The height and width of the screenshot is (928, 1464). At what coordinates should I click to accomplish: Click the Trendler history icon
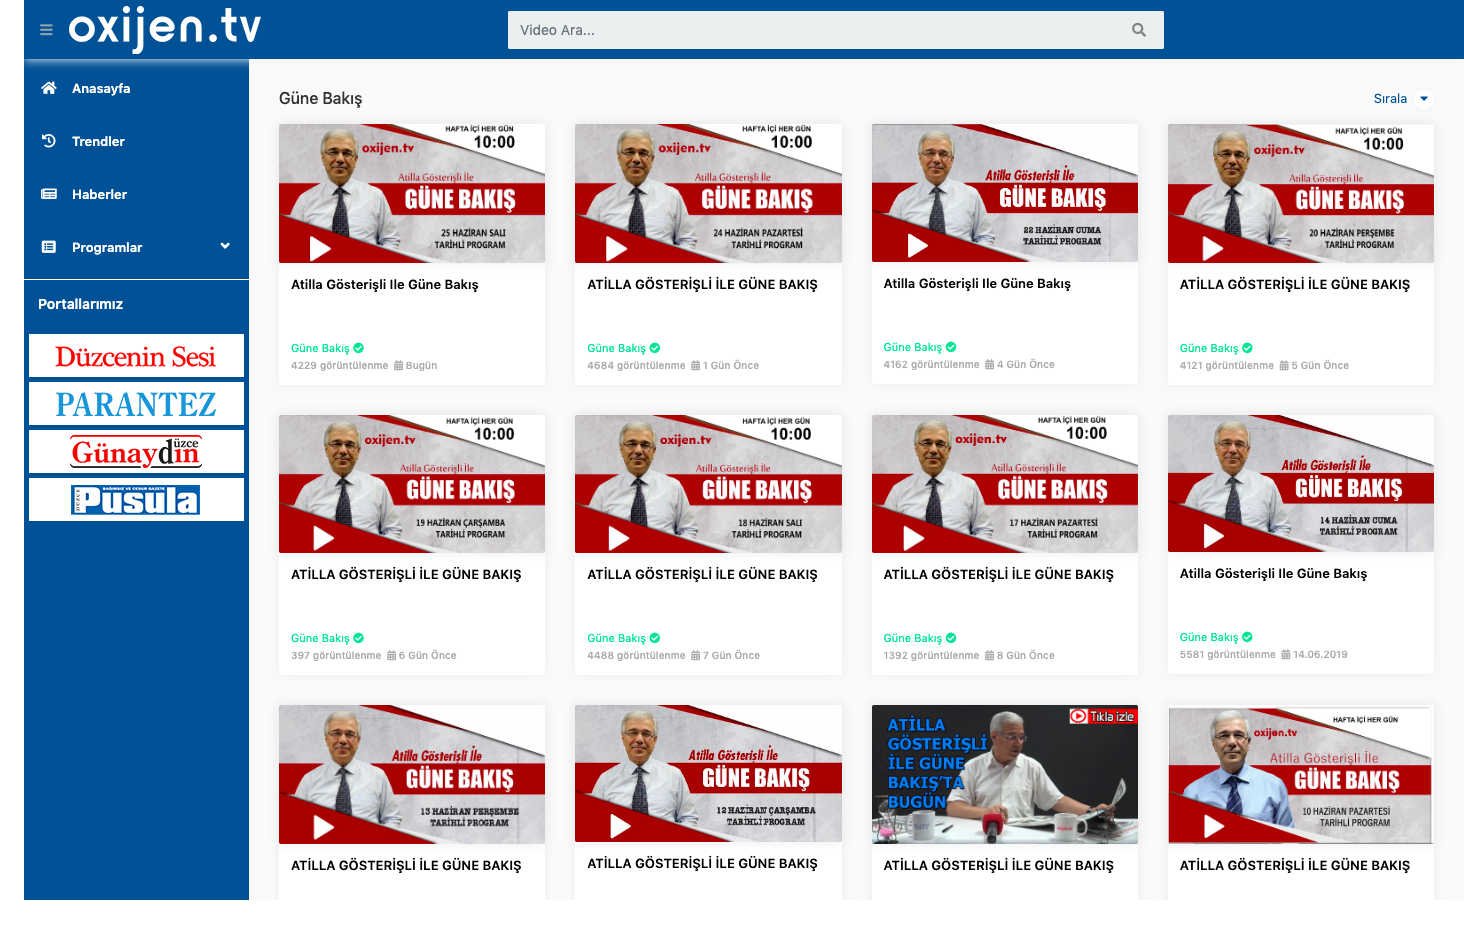pyautogui.click(x=49, y=141)
